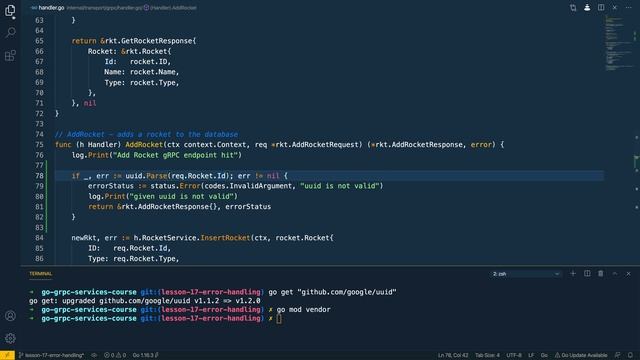The width and height of the screenshot is (640, 360).
Task: Open the Search view in activity bar
Action: (x=10, y=32)
